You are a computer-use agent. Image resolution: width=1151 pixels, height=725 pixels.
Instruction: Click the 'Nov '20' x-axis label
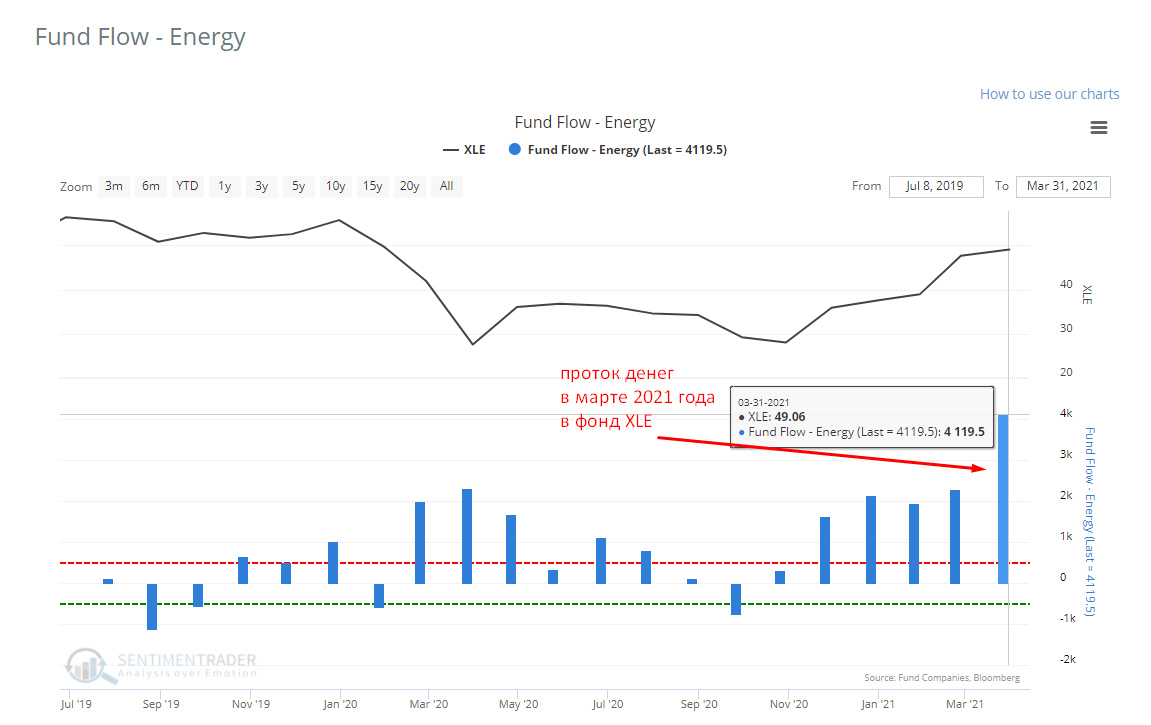[789, 704]
